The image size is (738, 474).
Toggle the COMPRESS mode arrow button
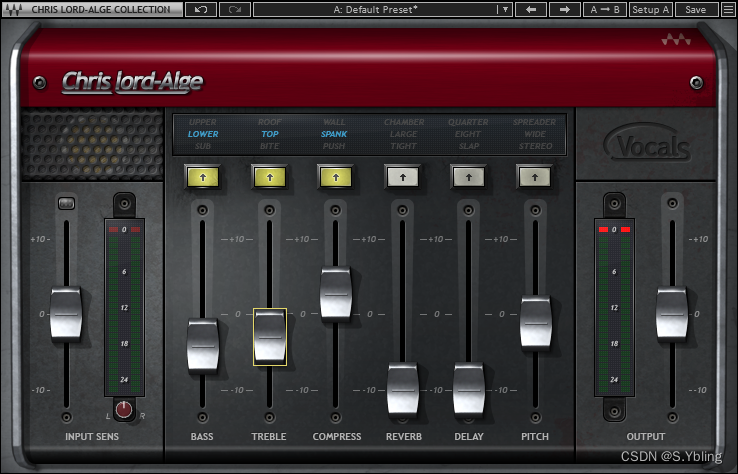(336, 177)
